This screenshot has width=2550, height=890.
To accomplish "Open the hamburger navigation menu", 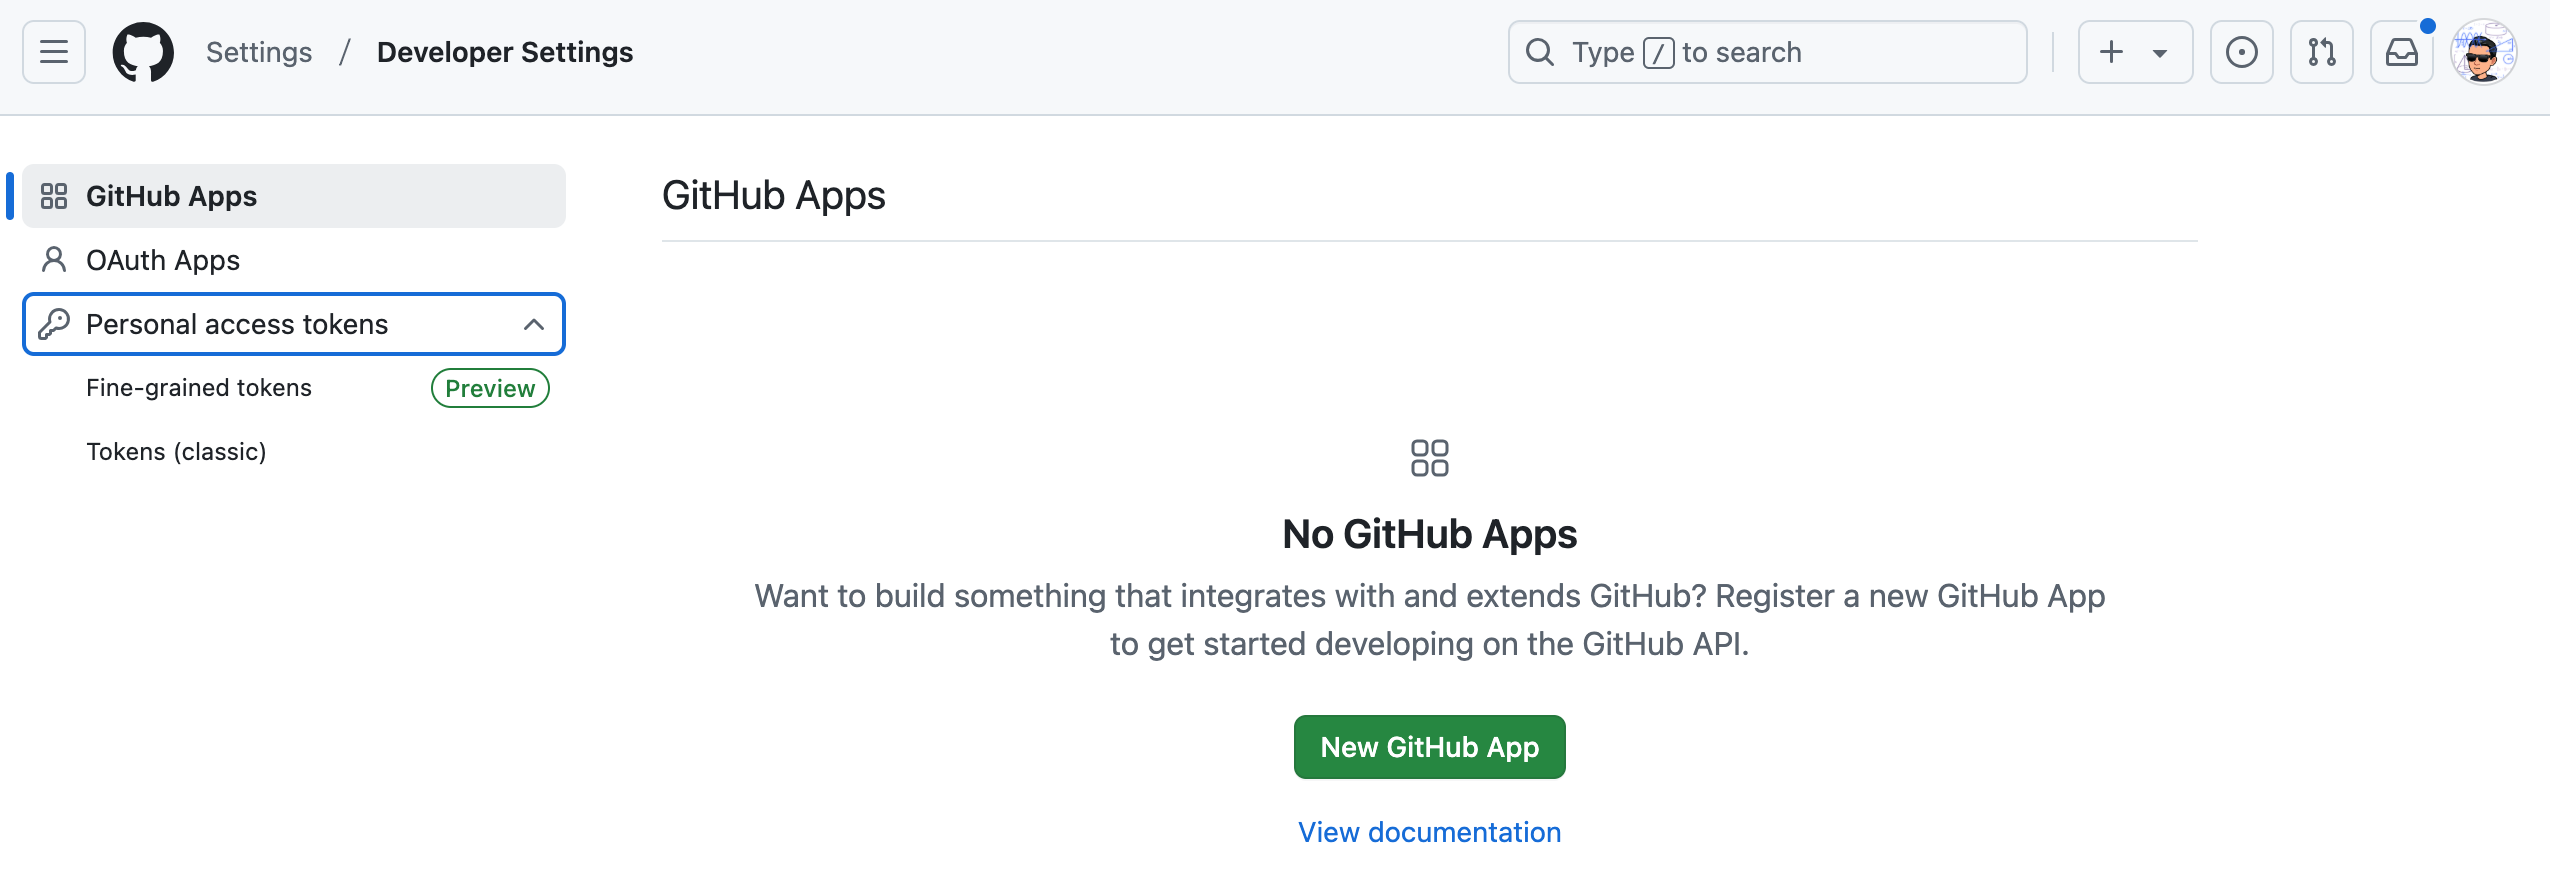I will pos(54,52).
